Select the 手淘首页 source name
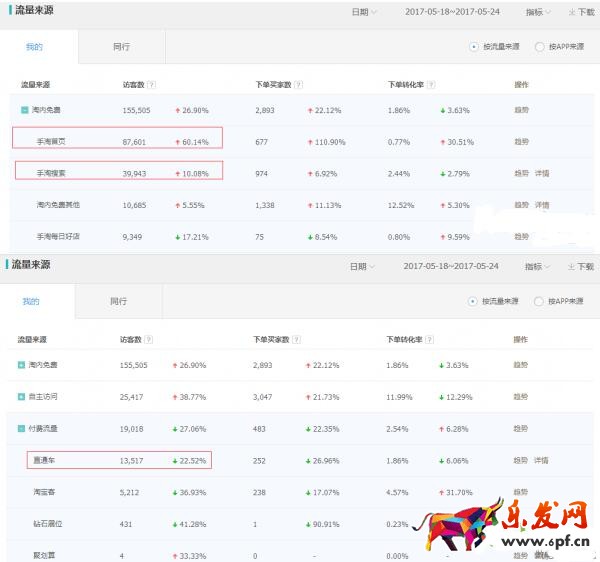Viewport: 600px width, 562px height. point(51,142)
